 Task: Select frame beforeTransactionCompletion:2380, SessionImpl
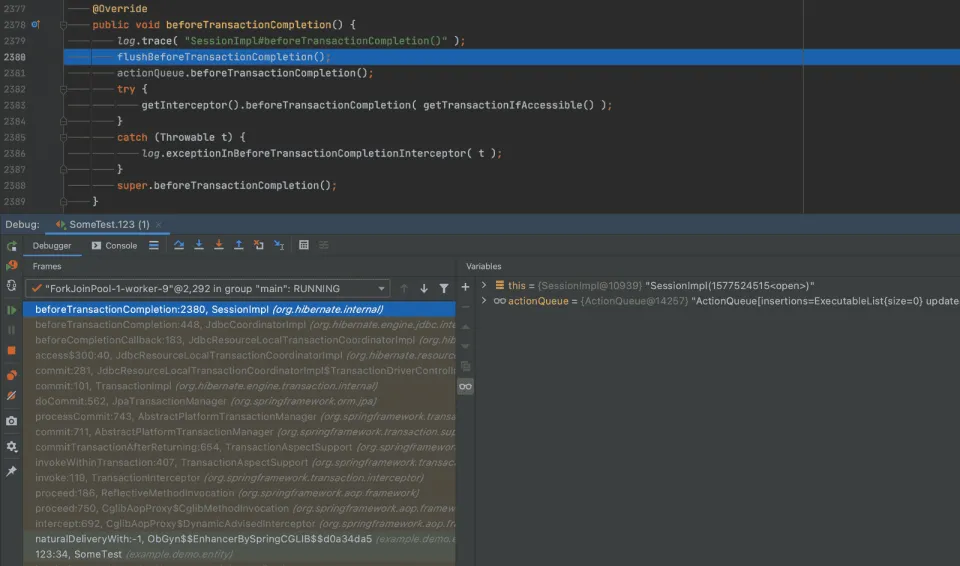239,309
